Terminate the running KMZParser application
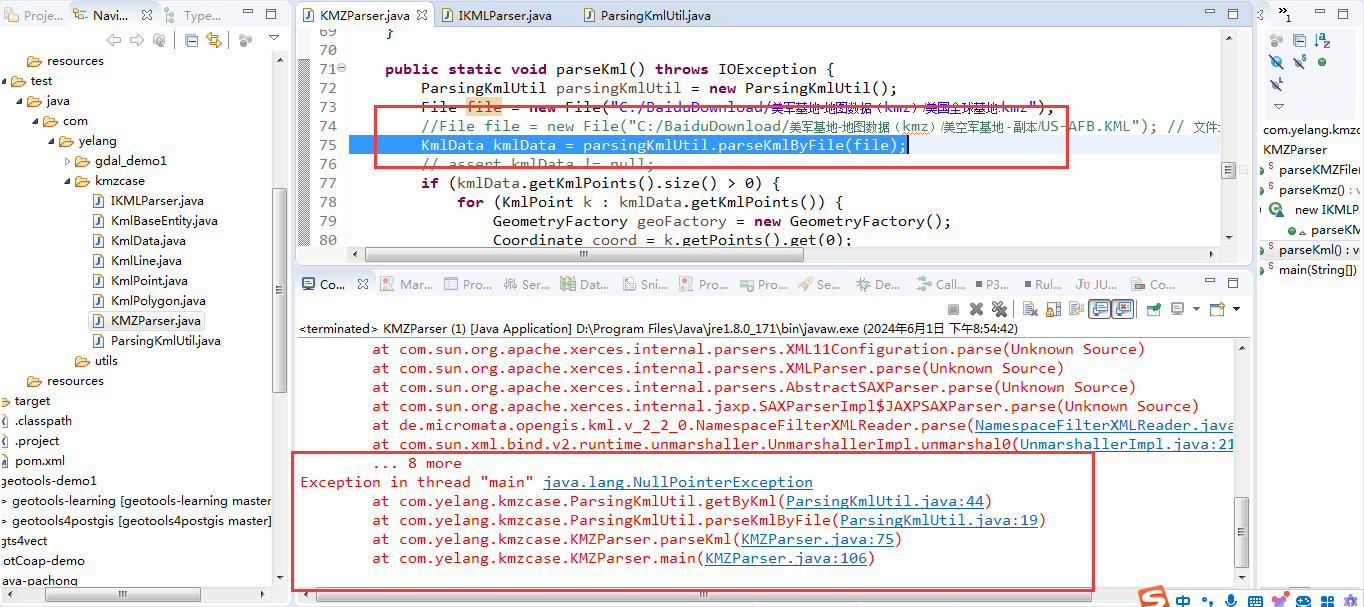This screenshot has height=607, width=1364. tap(954, 308)
